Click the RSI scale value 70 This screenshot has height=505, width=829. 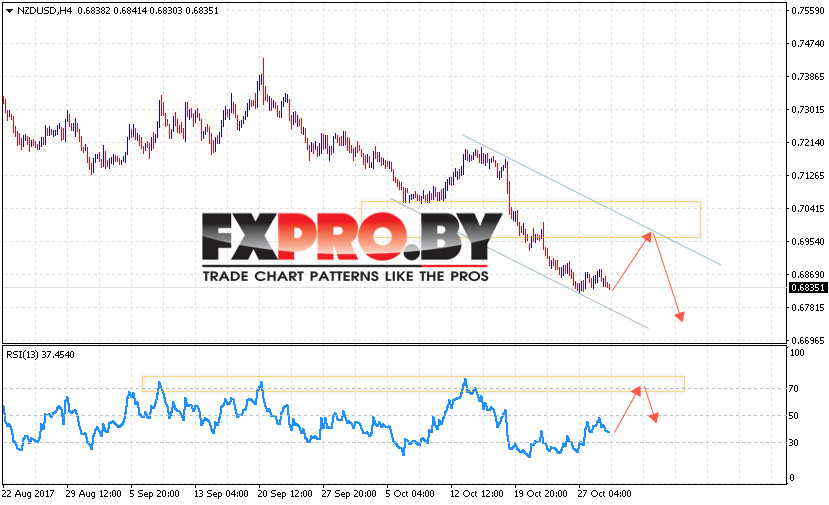(793, 389)
